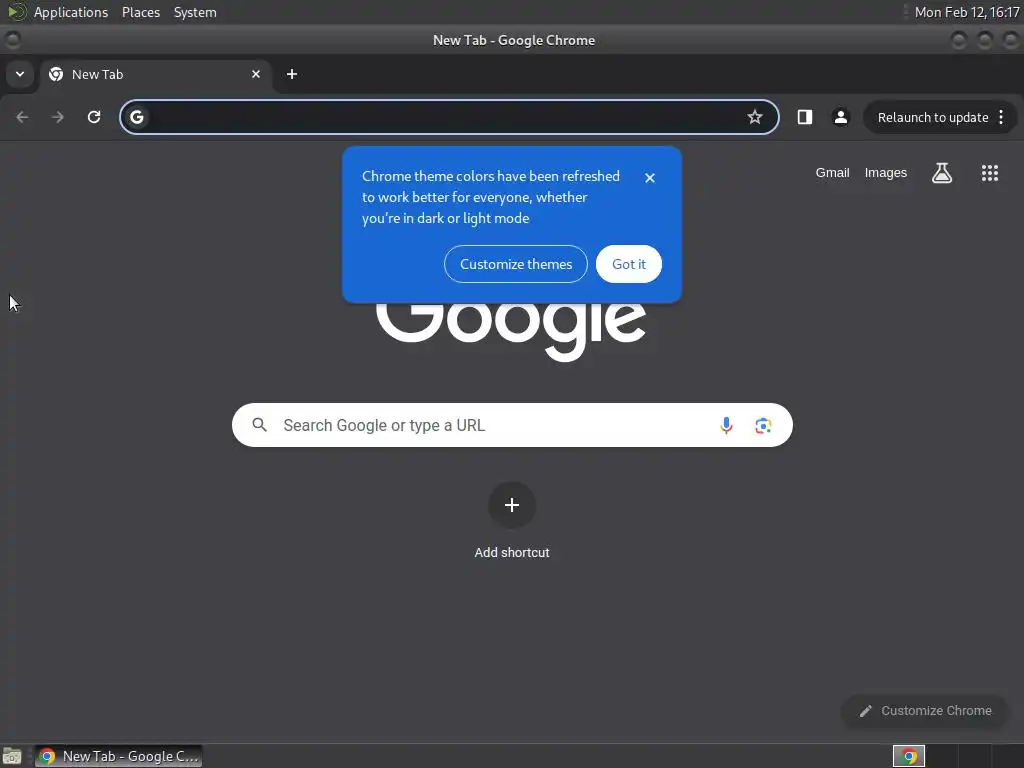Select the New Tab tab
Screen dimensions: 1024x768
[x=155, y=74]
